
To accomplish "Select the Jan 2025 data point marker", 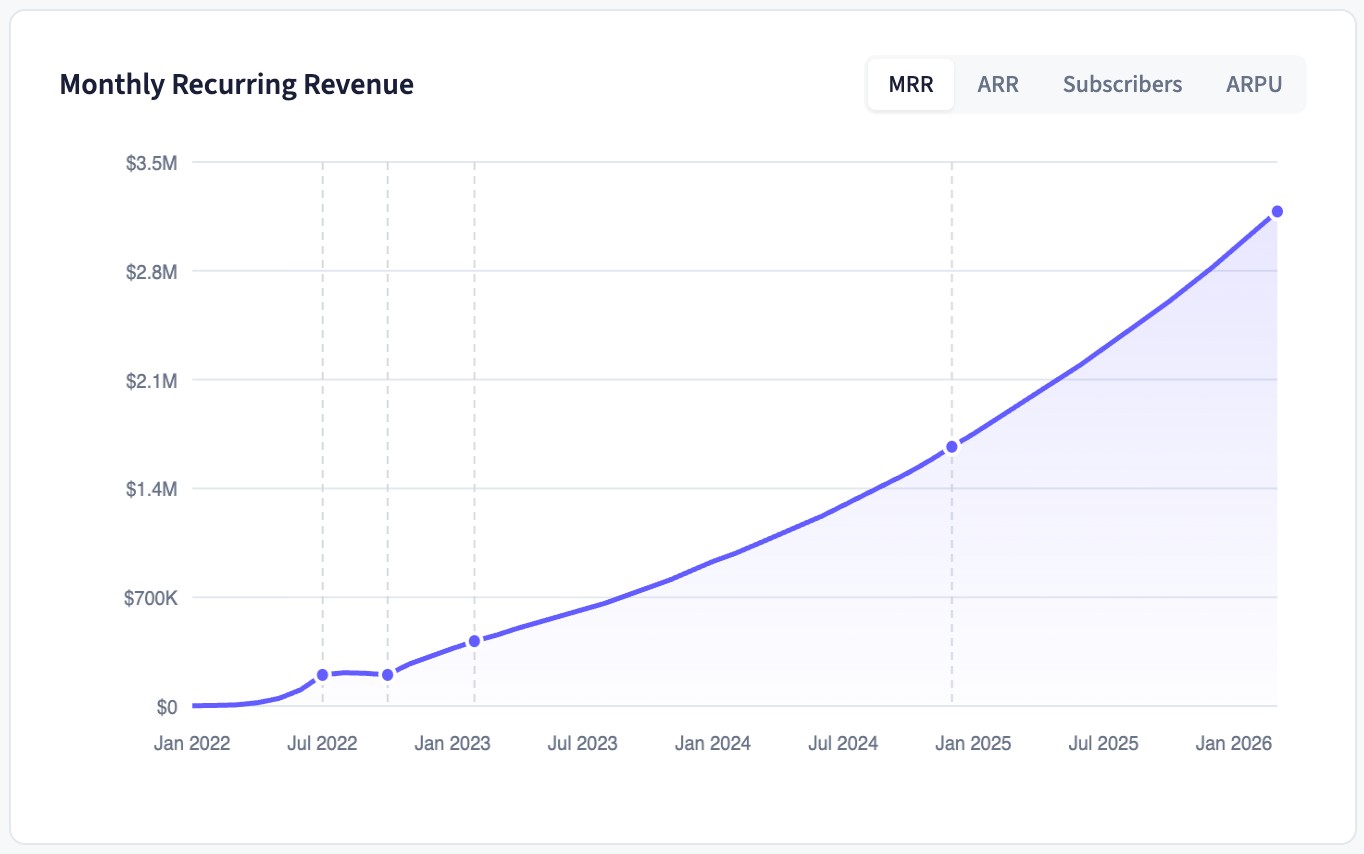I will tap(951, 447).
